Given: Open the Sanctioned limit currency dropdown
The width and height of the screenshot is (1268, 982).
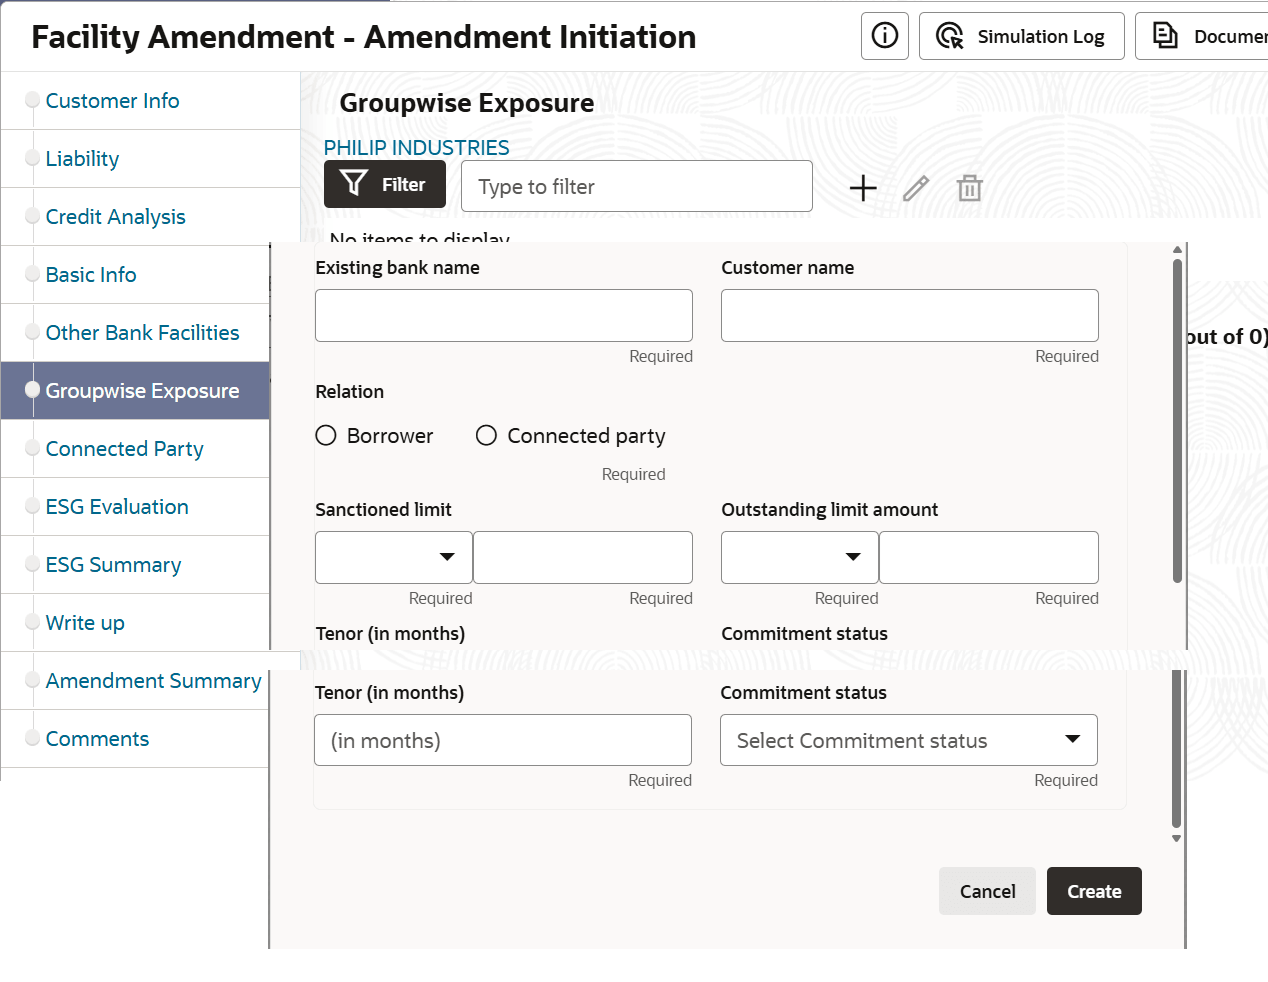Looking at the screenshot, I should click(x=394, y=557).
